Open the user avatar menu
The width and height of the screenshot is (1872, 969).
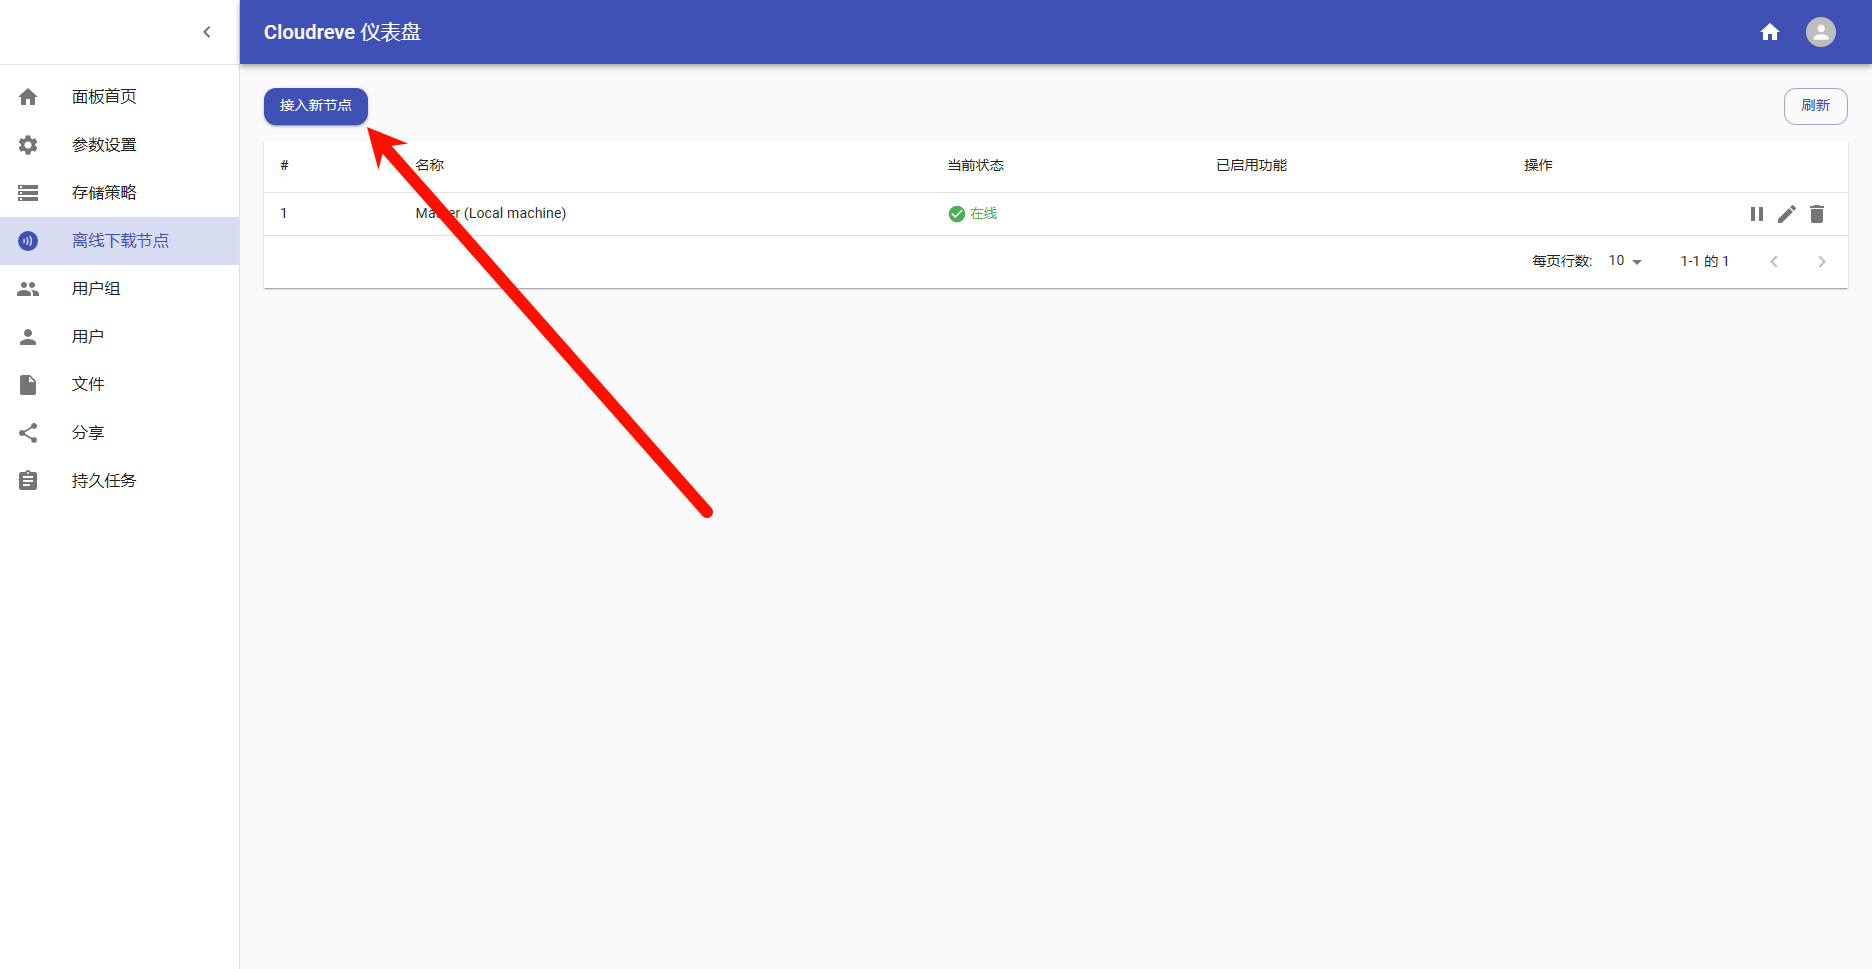click(1821, 32)
